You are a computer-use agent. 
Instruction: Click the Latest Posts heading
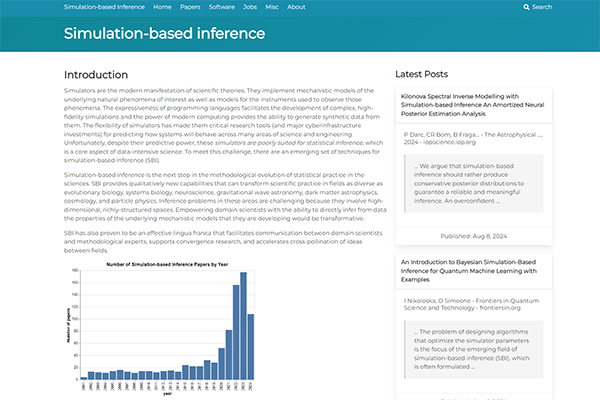(x=421, y=74)
